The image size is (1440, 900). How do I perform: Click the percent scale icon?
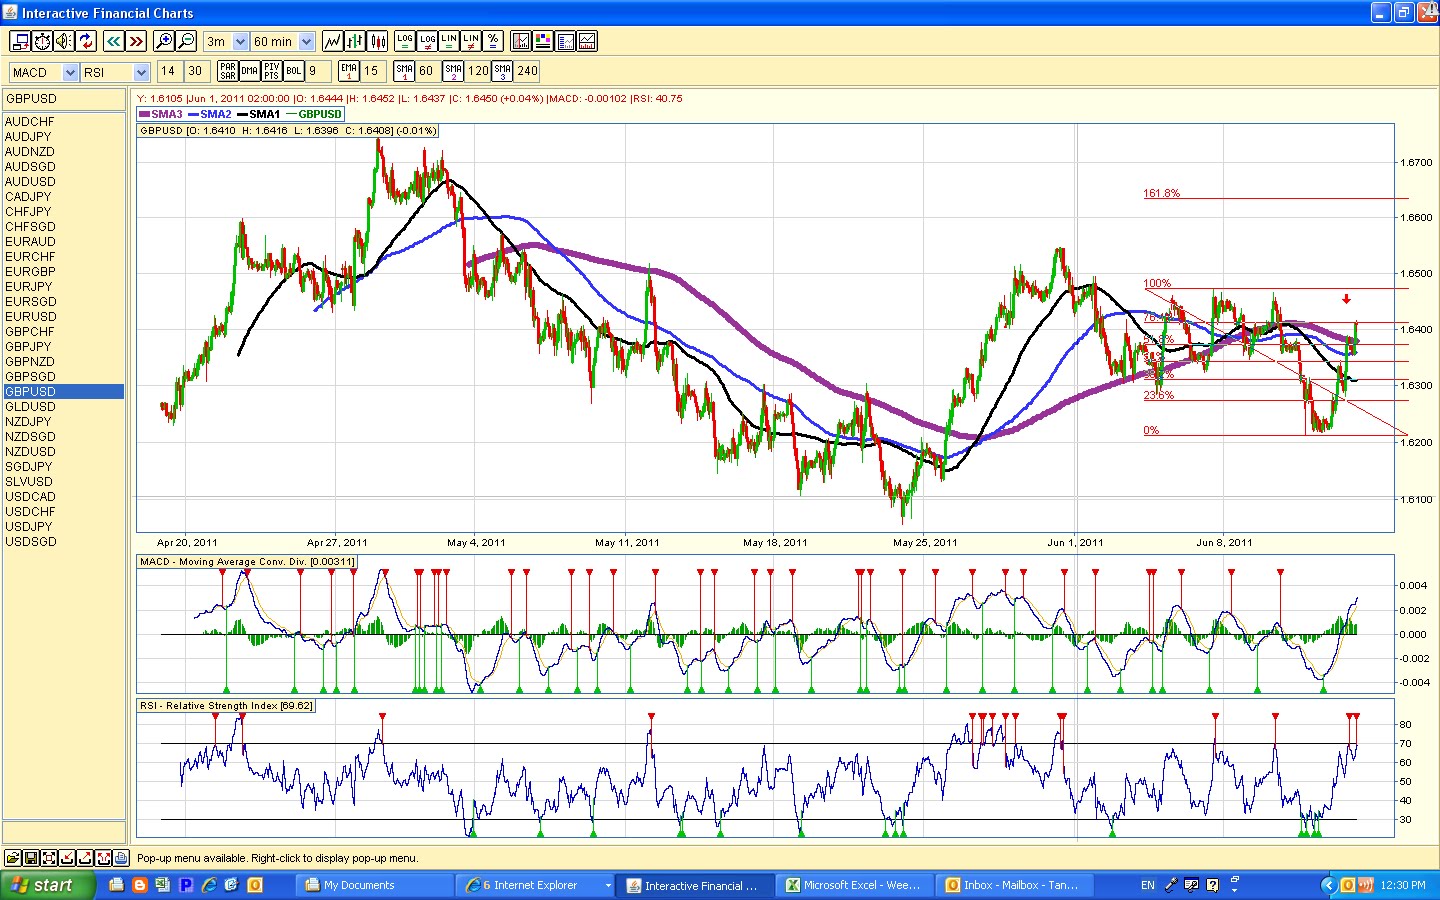pyautogui.click(x=493, y=41)
